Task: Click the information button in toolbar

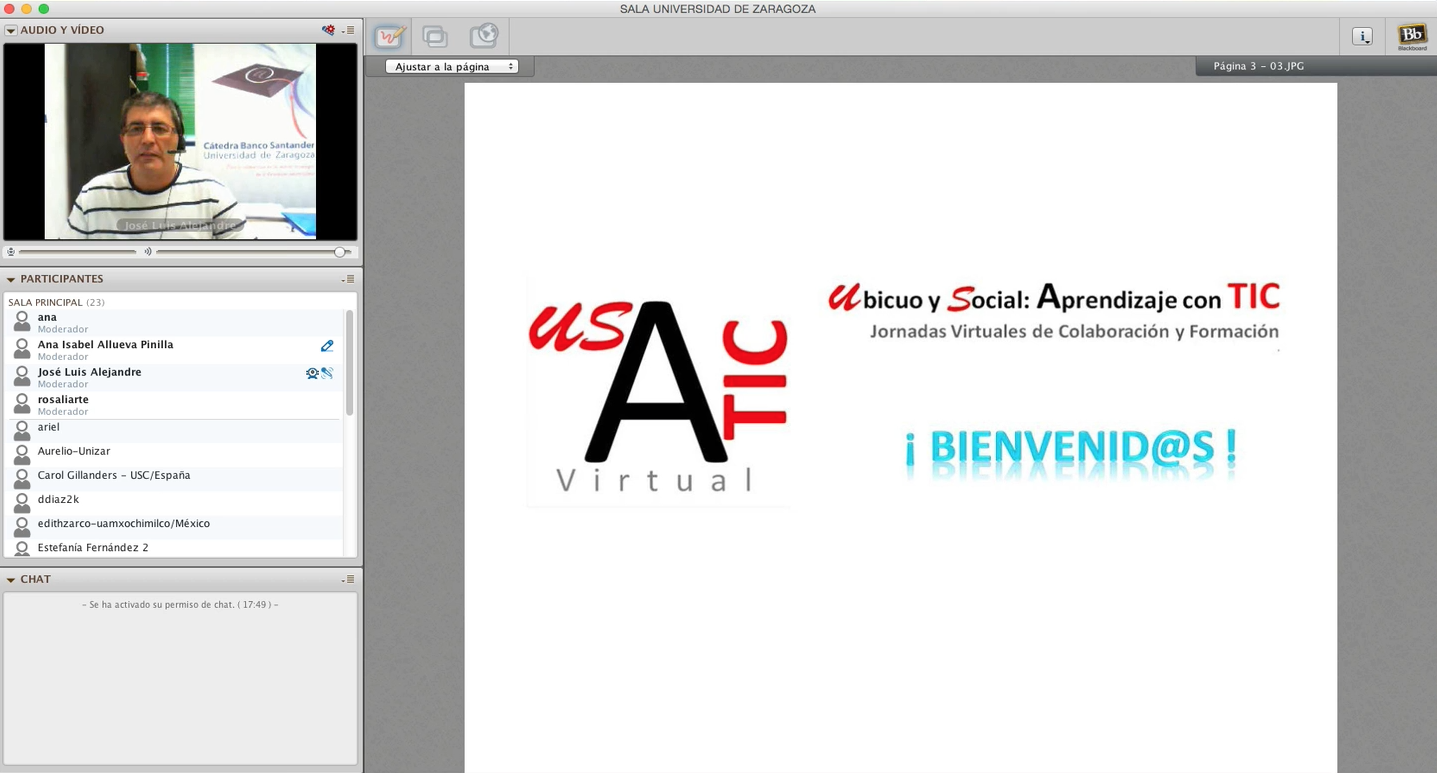Action: (1362, 37)
